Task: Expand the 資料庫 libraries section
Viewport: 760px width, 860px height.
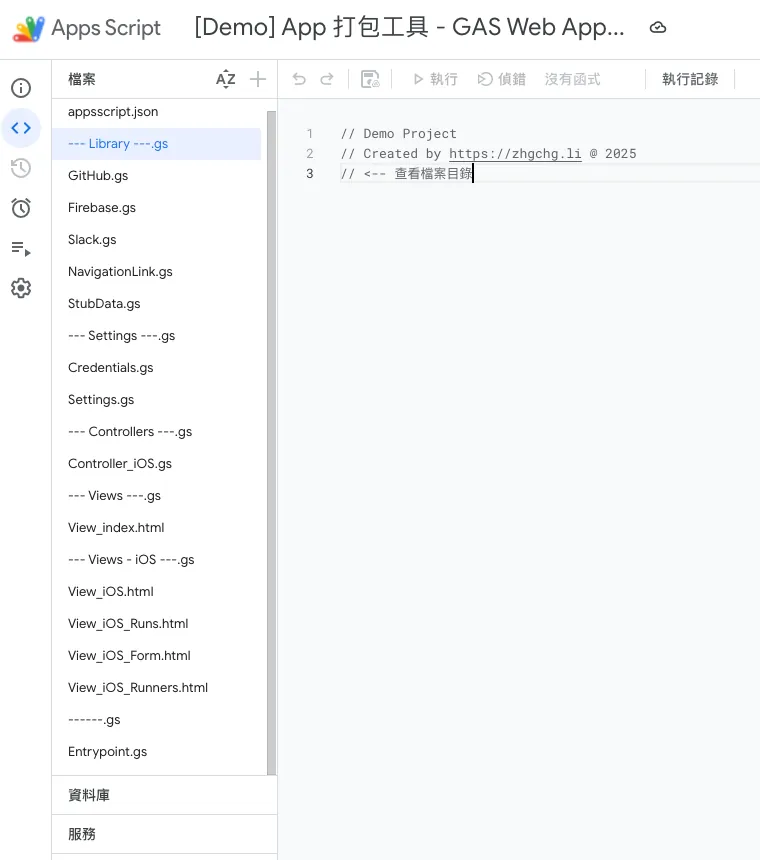Action: coord(89,795)
